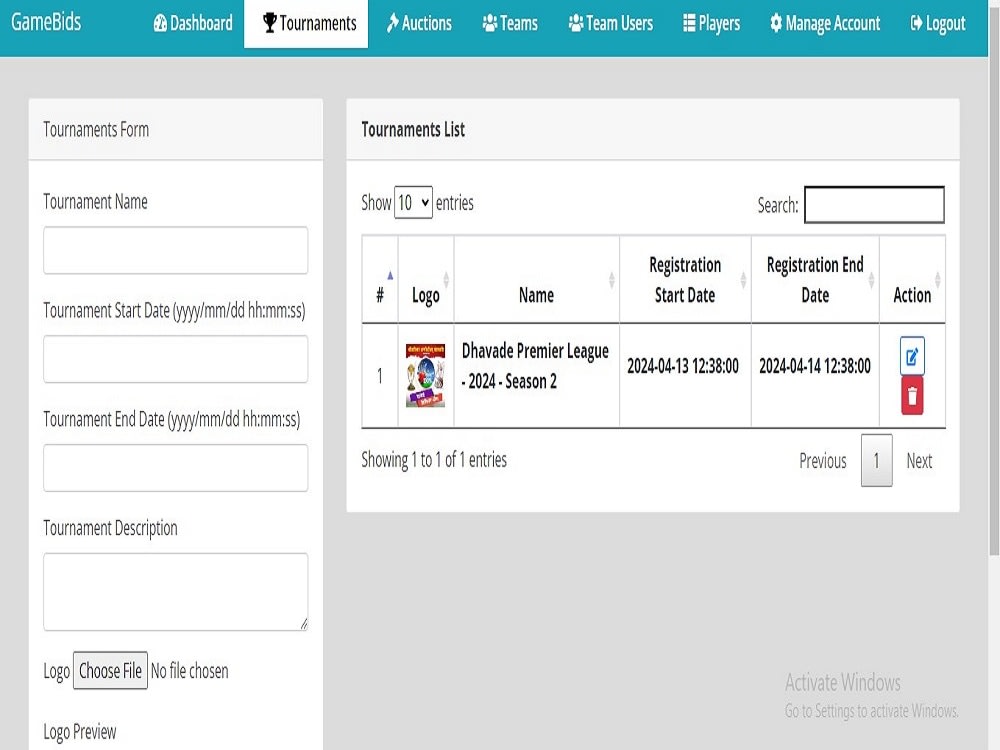The image size is (1000, 750).
Task: Click the Next pagination button
Action: pyautogui.click(x=919, y=460)
